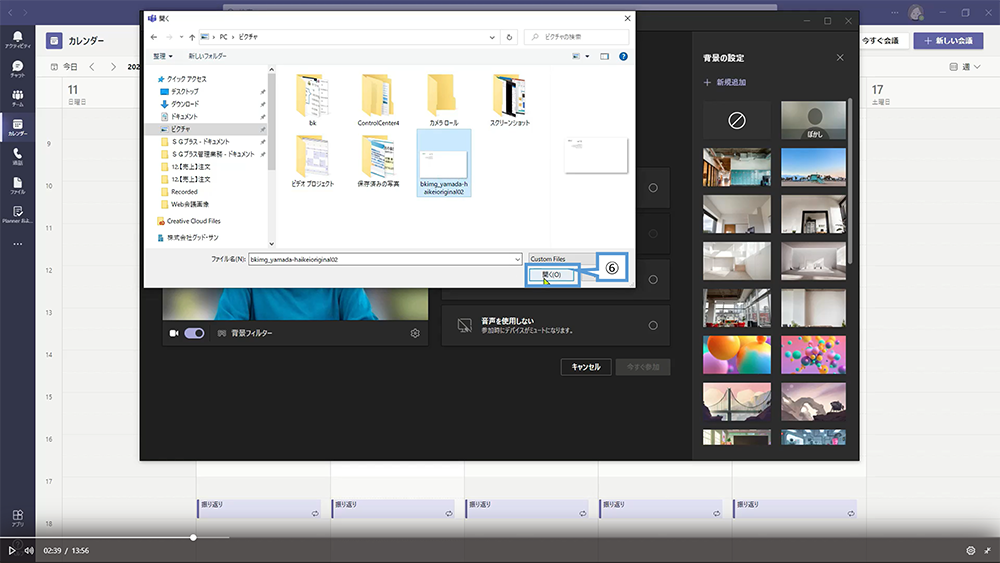Open the view mode dropdown arrow
Screen dimensions: 1000x563
(x=587, y=56)
